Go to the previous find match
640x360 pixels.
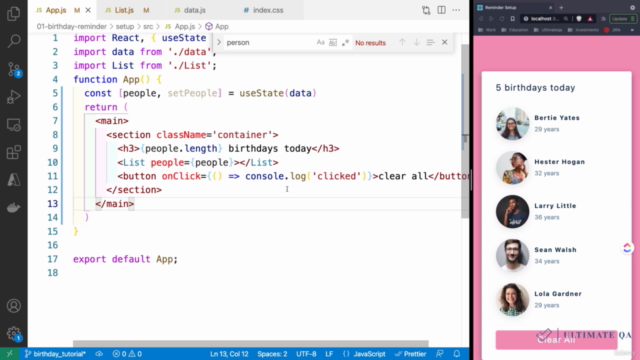tap(402, 42)
